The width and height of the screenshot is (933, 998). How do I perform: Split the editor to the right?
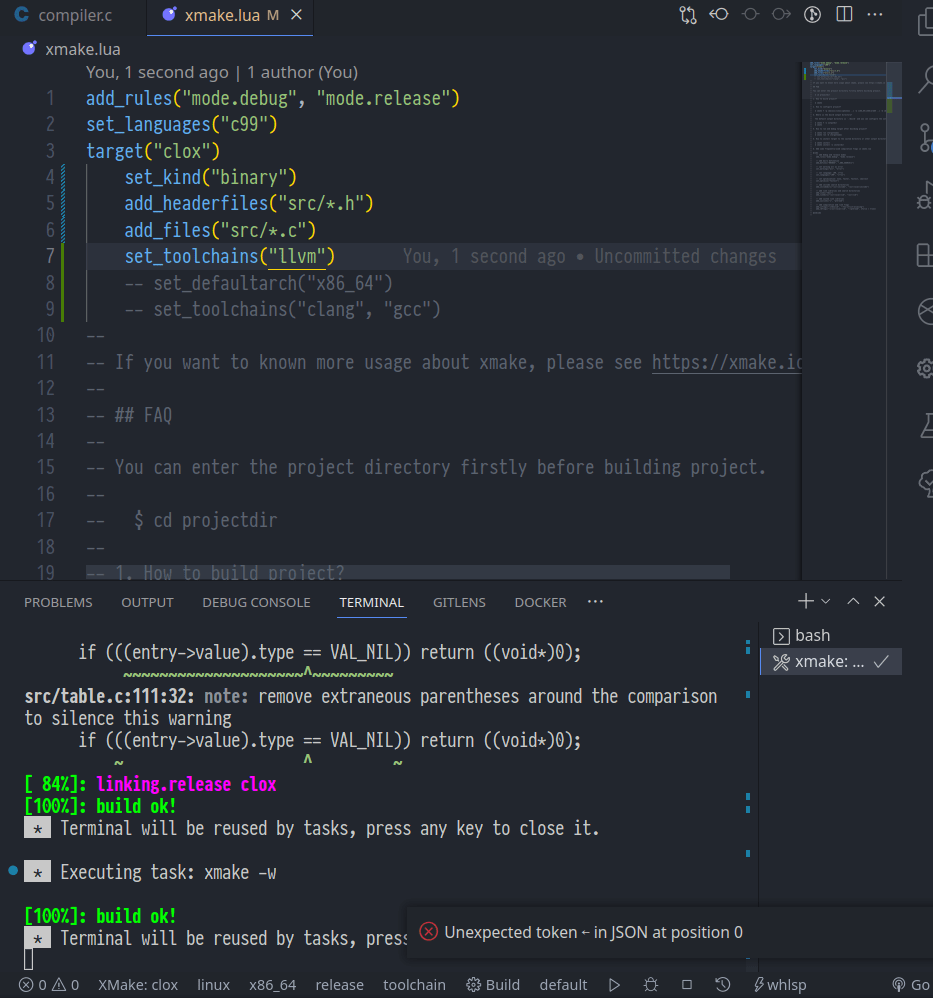[x=845, y=15]
